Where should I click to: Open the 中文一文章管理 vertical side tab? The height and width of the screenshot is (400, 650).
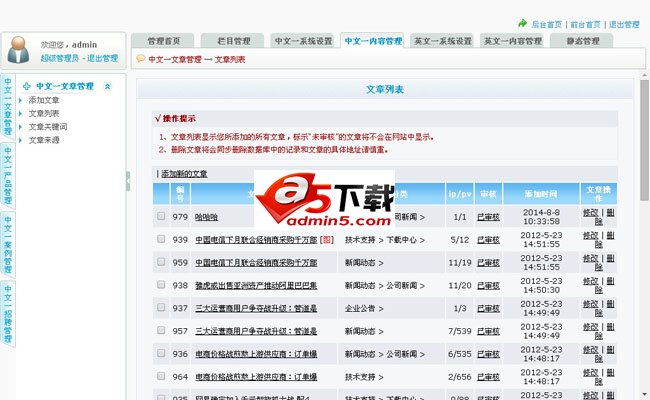(8, 107)
